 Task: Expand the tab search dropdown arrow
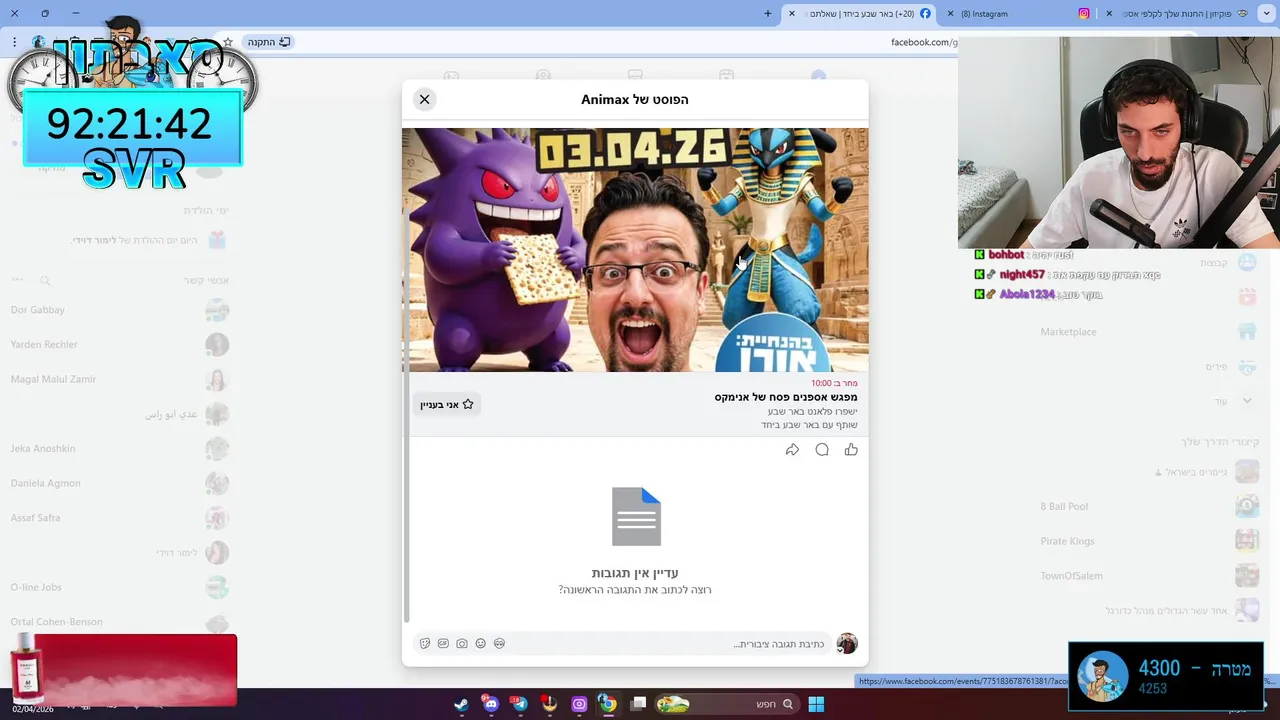click(x=1267, y=14)
